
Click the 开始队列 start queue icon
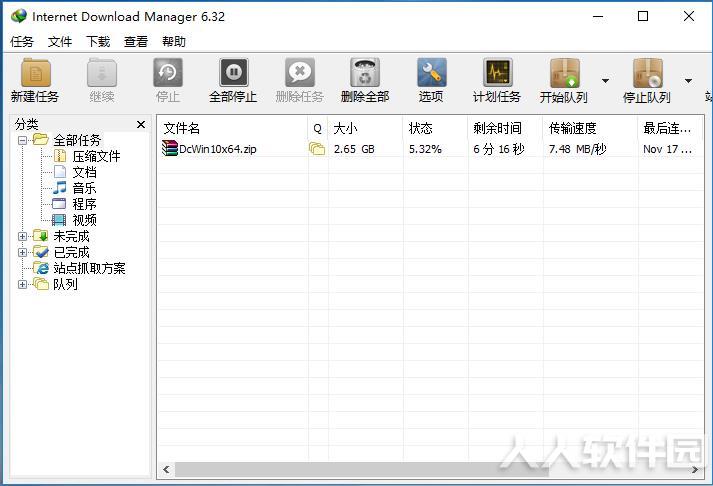(x=564, y=72)
